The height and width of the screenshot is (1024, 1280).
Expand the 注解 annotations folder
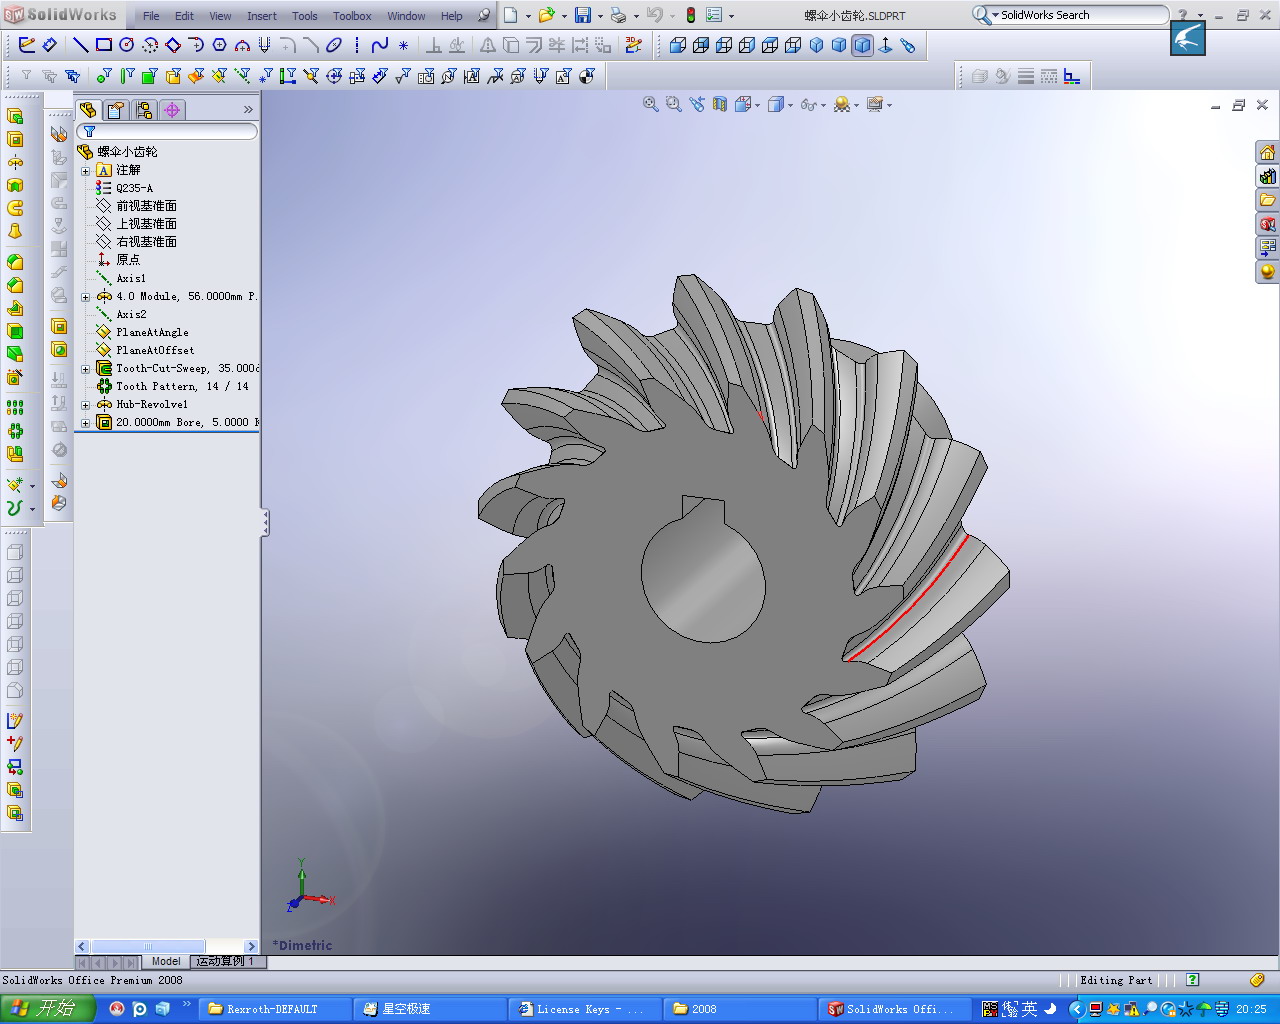(x=86, y=170)
